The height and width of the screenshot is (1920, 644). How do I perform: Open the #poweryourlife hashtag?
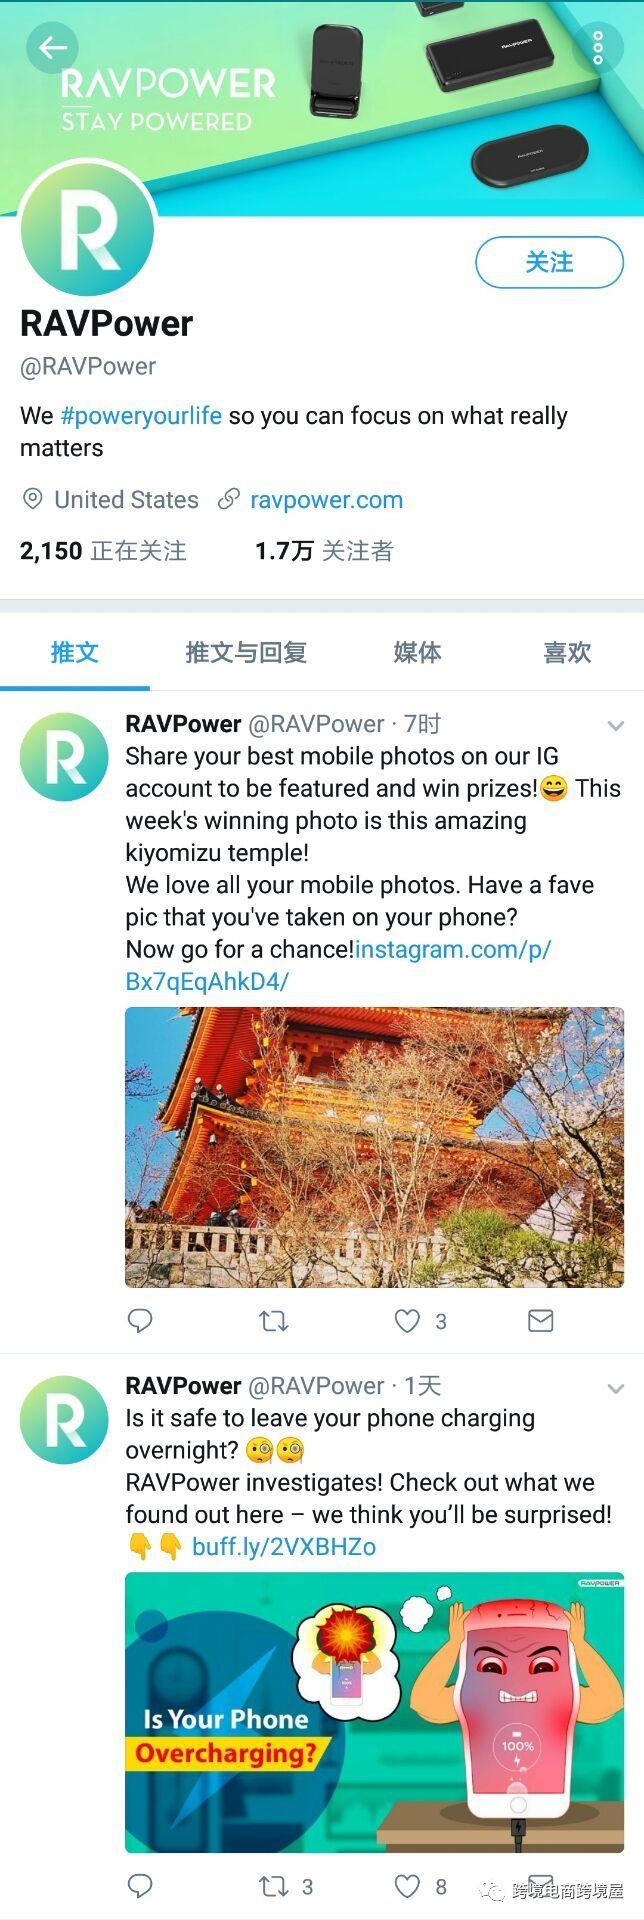coord(141,416)
